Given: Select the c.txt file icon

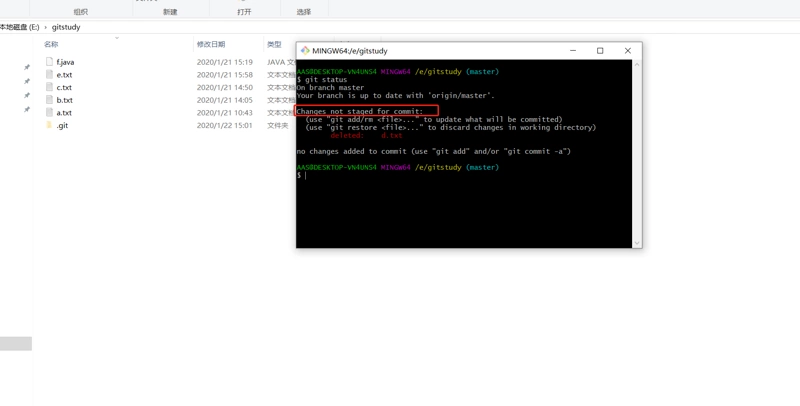Looking at the screenshot, I should tap(49, 87).
